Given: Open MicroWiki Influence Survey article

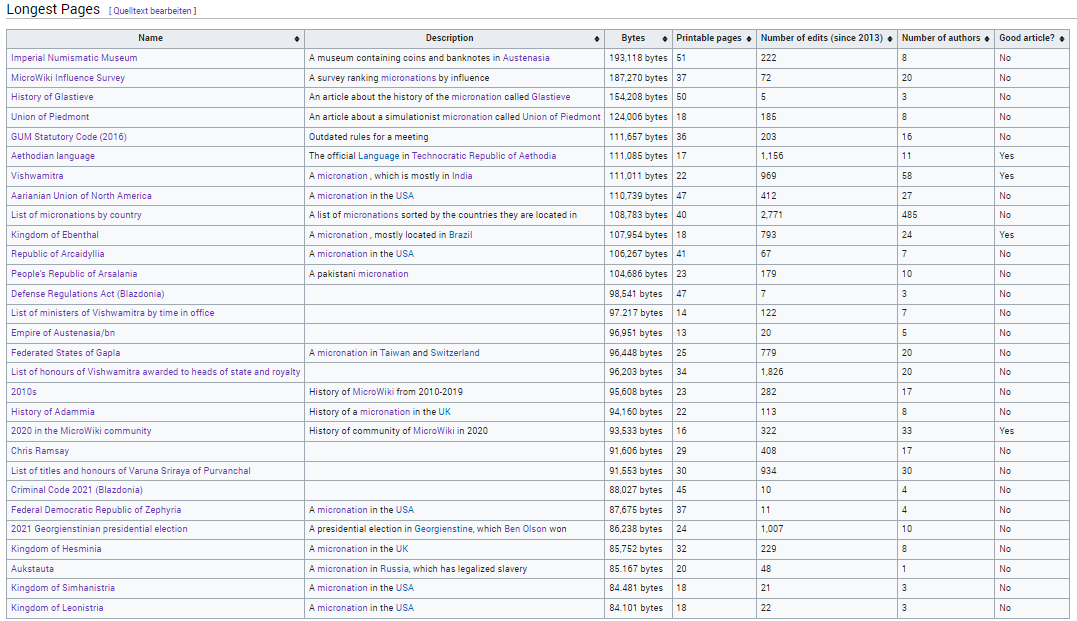Looking at the screenshot, I should tap(68, 78).
